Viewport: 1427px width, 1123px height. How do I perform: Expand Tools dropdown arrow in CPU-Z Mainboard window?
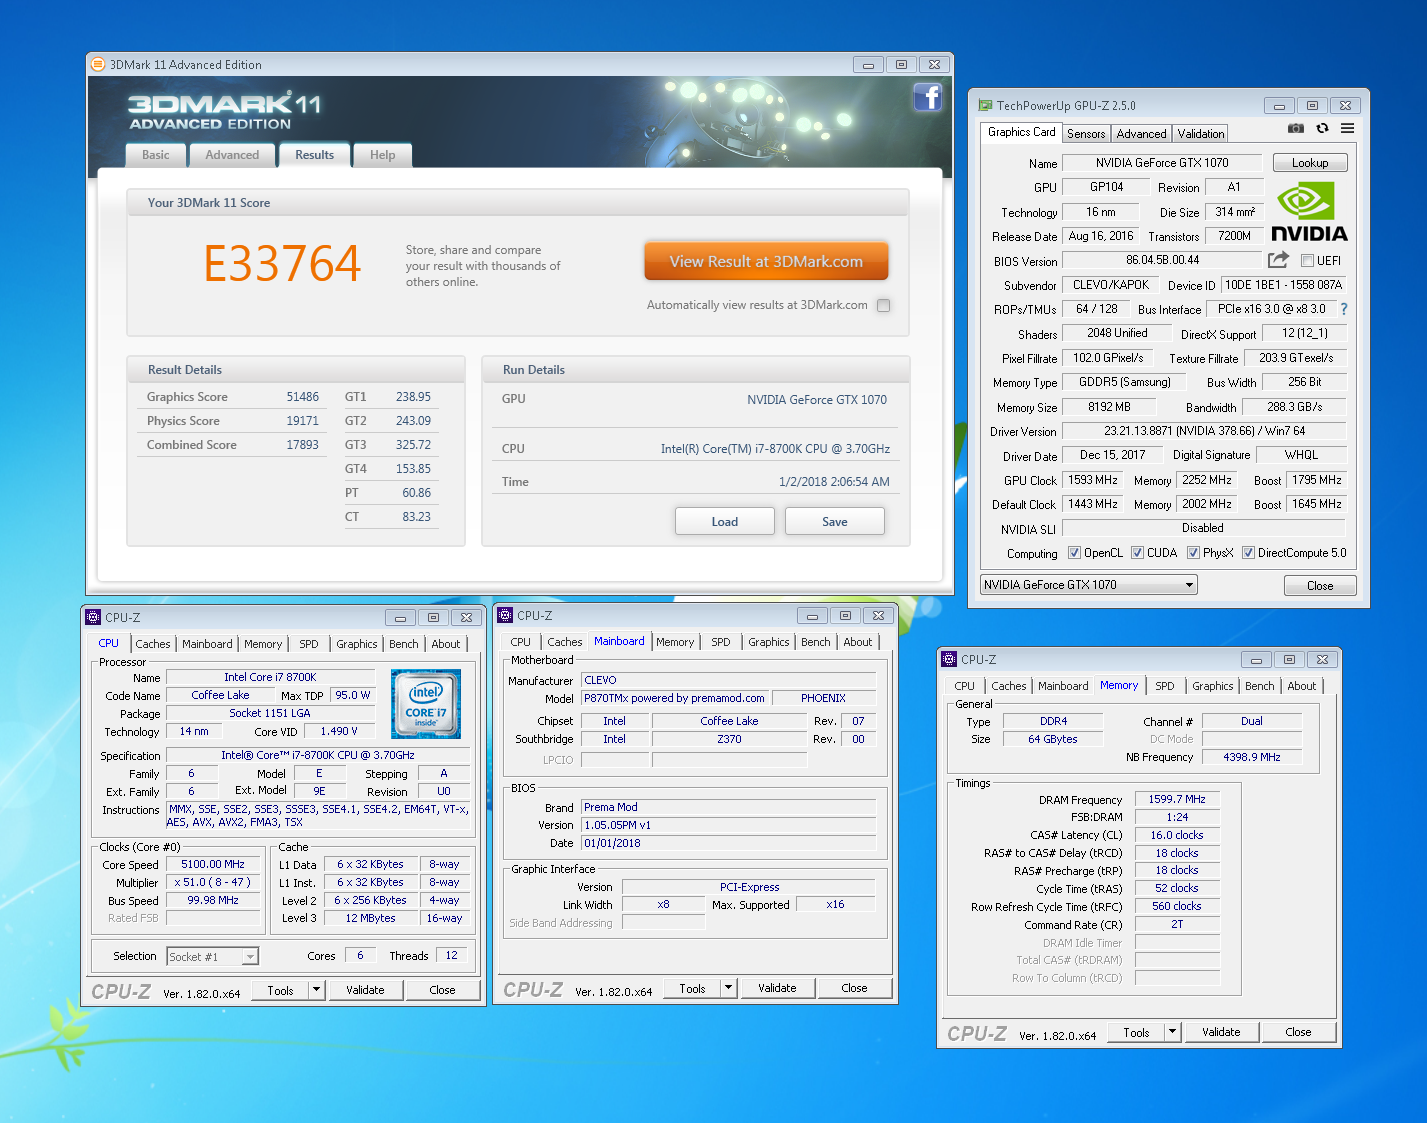(x=729, y=988)
